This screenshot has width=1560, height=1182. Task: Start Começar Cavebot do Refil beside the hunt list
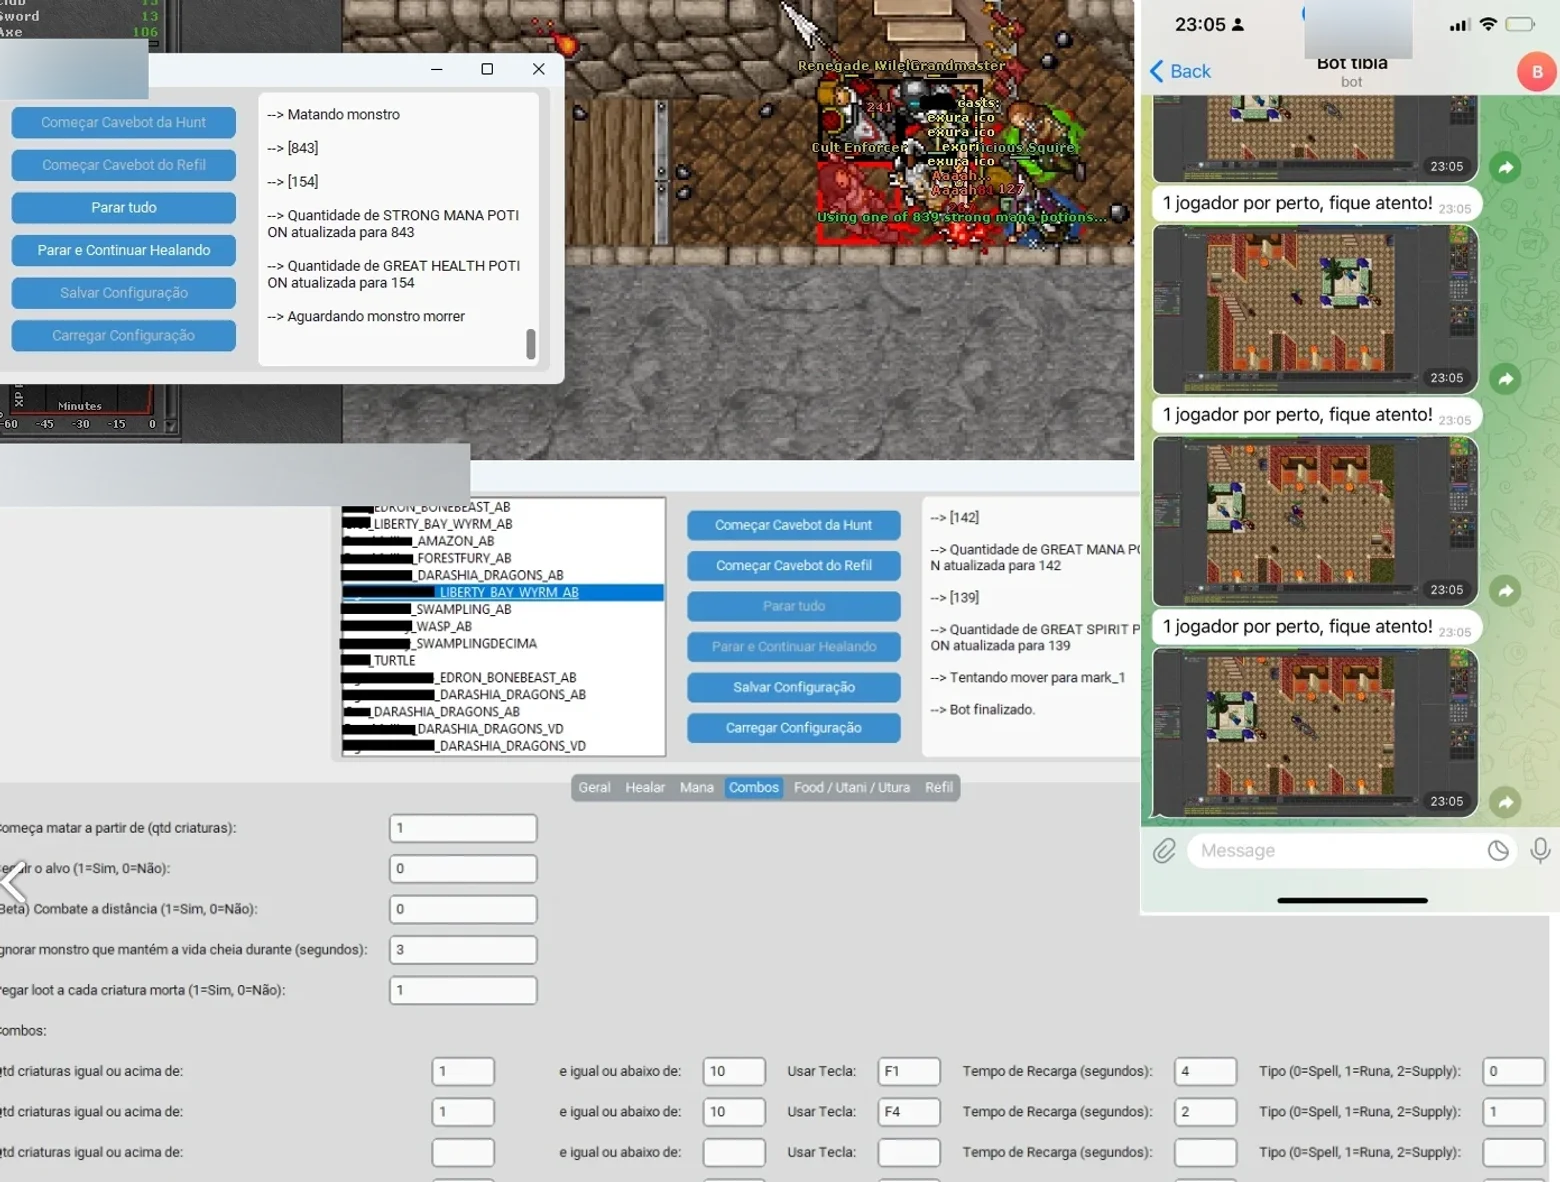pos(794,566)
